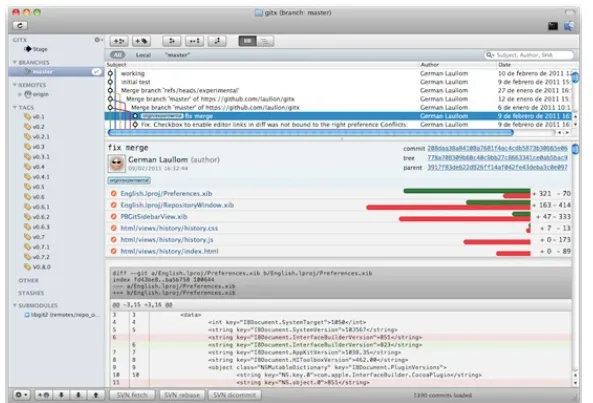593x403 pixels.
Task: Click the horizontal scrollbar under the commit list
Action: (x=311, y=133)
